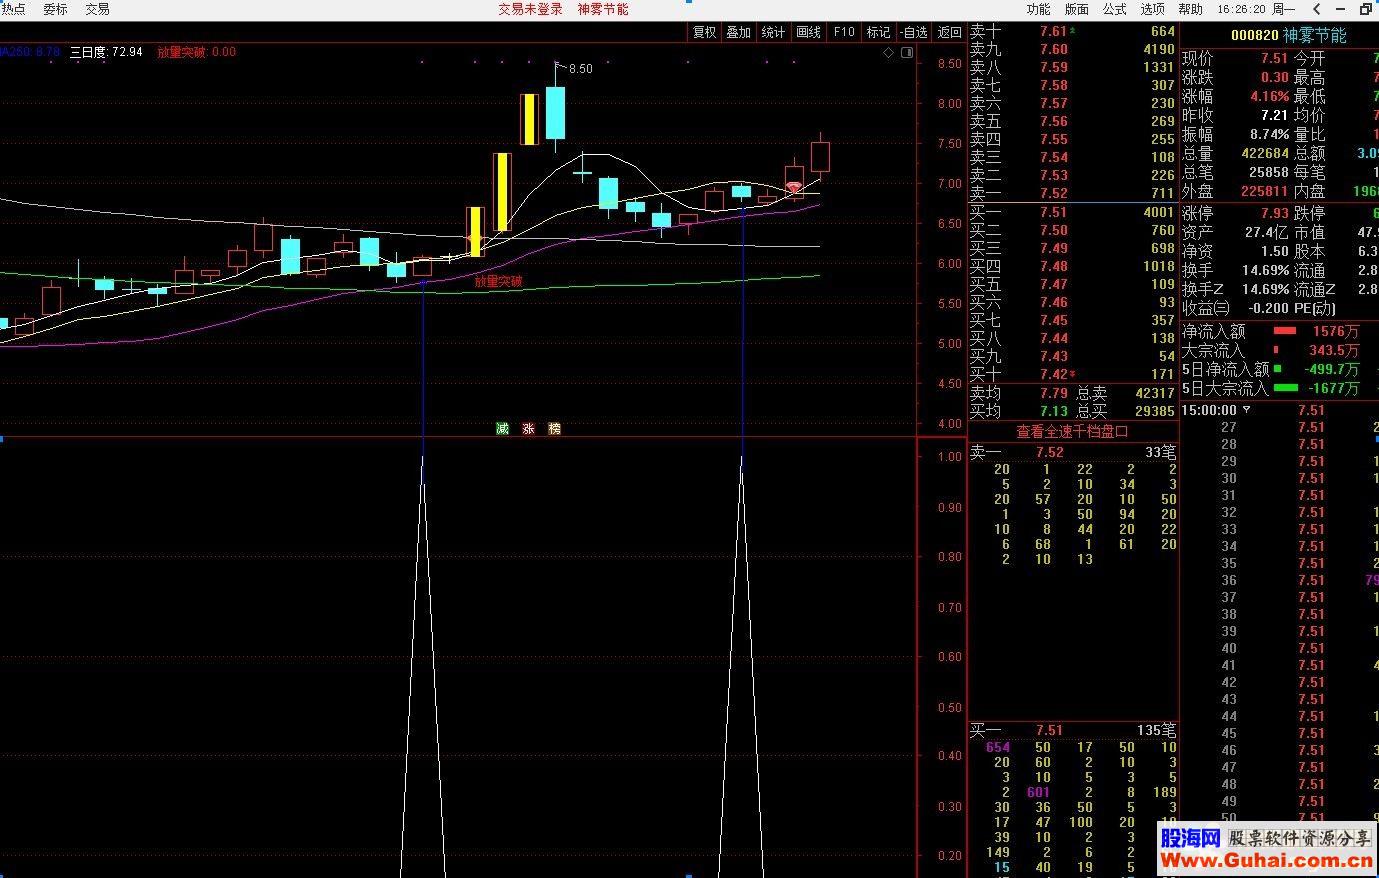Click the 买均 value 7.13
Screen dimensions: 1379x878
1053,411
